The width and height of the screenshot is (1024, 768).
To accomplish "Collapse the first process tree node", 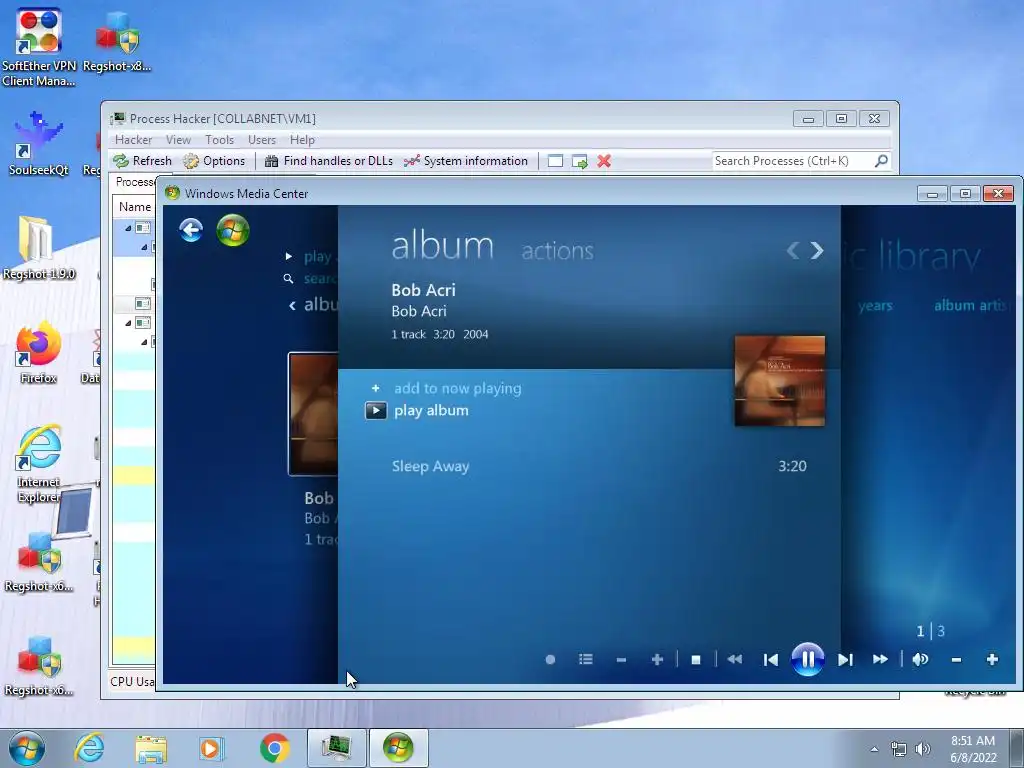I will (128, 228).
